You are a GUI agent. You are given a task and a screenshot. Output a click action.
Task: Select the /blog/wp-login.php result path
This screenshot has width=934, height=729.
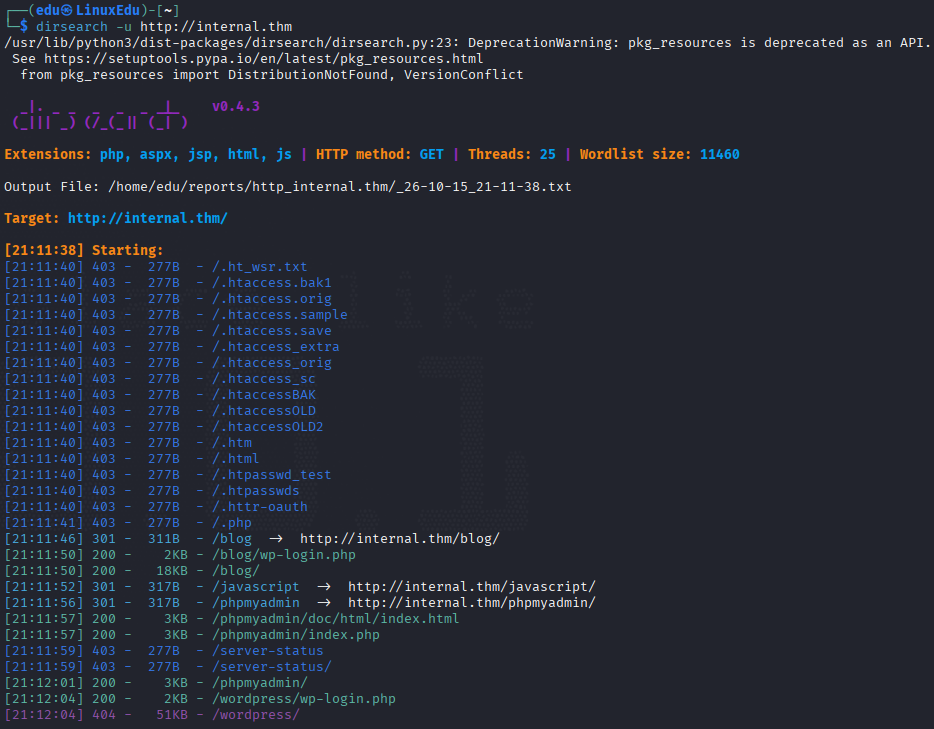(284, 555)
